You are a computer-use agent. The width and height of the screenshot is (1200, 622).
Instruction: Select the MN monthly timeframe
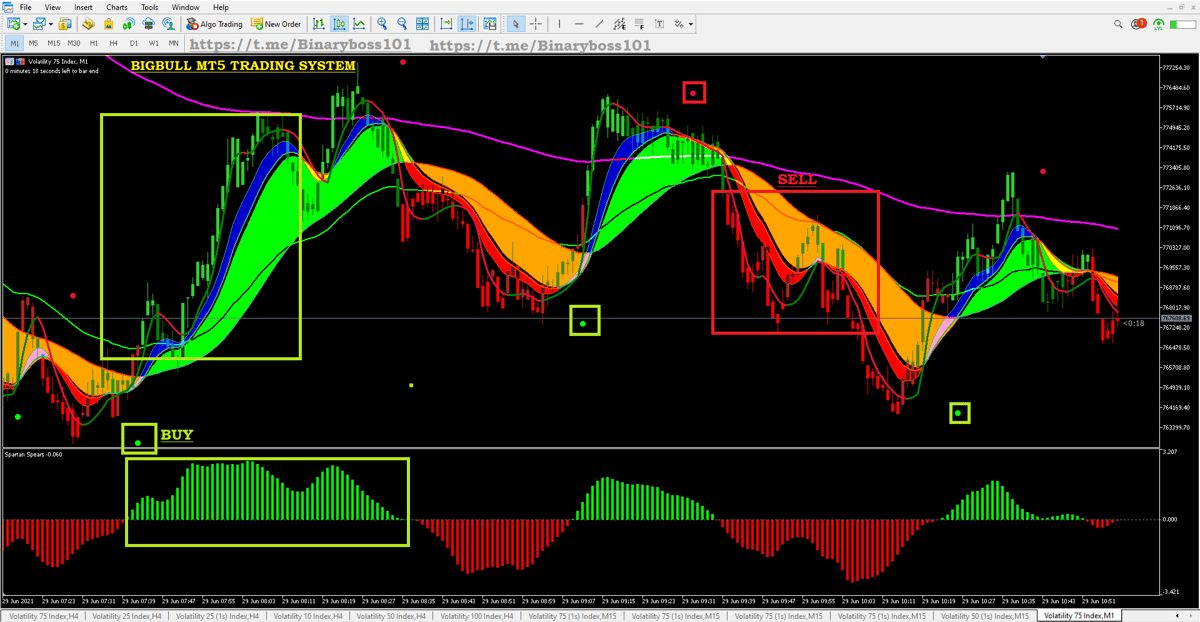(174, 43)
